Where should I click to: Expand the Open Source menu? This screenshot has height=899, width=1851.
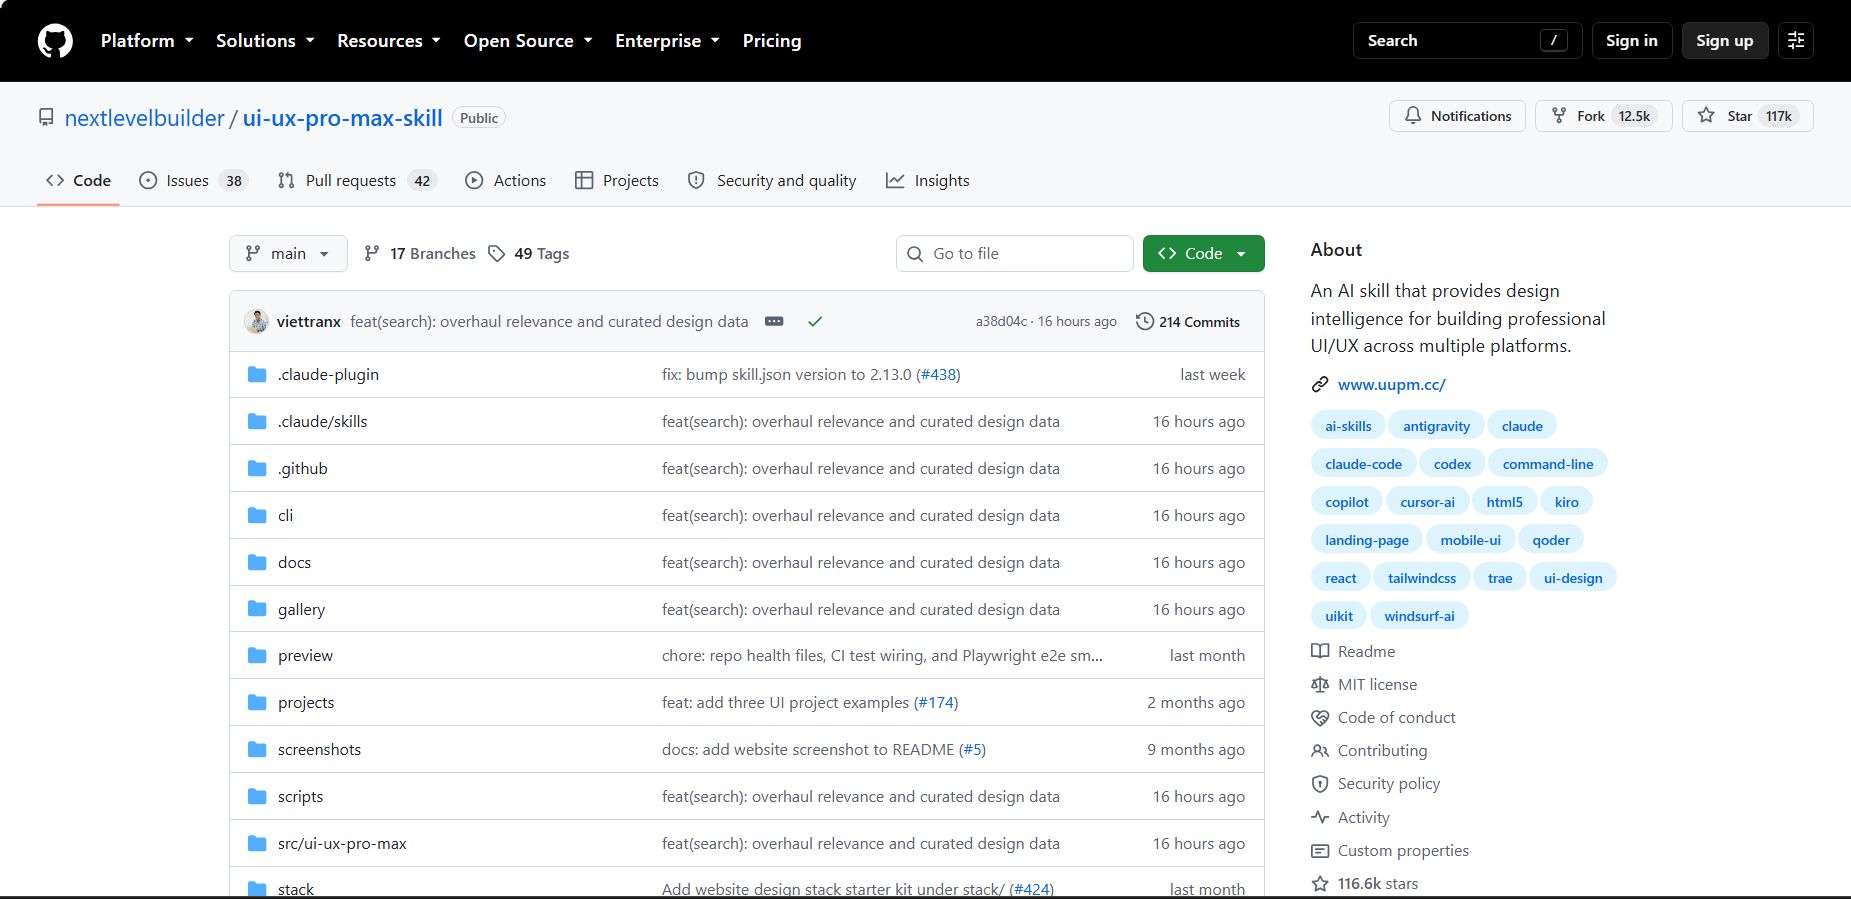point(528,41)
